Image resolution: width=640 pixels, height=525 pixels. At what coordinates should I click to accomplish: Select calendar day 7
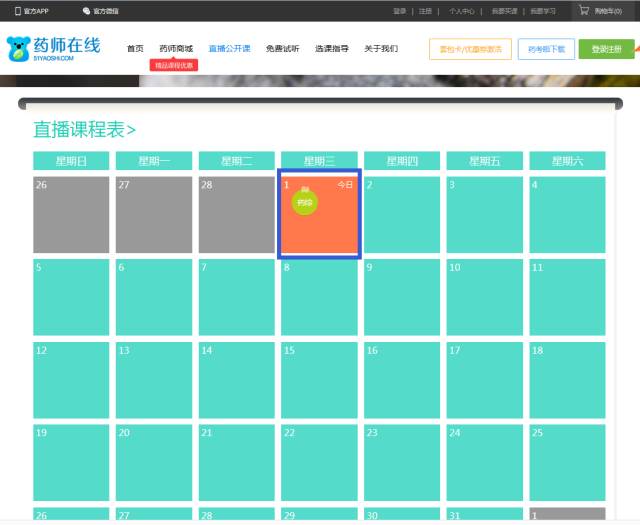pyautogui.click(x=237, y=298)
